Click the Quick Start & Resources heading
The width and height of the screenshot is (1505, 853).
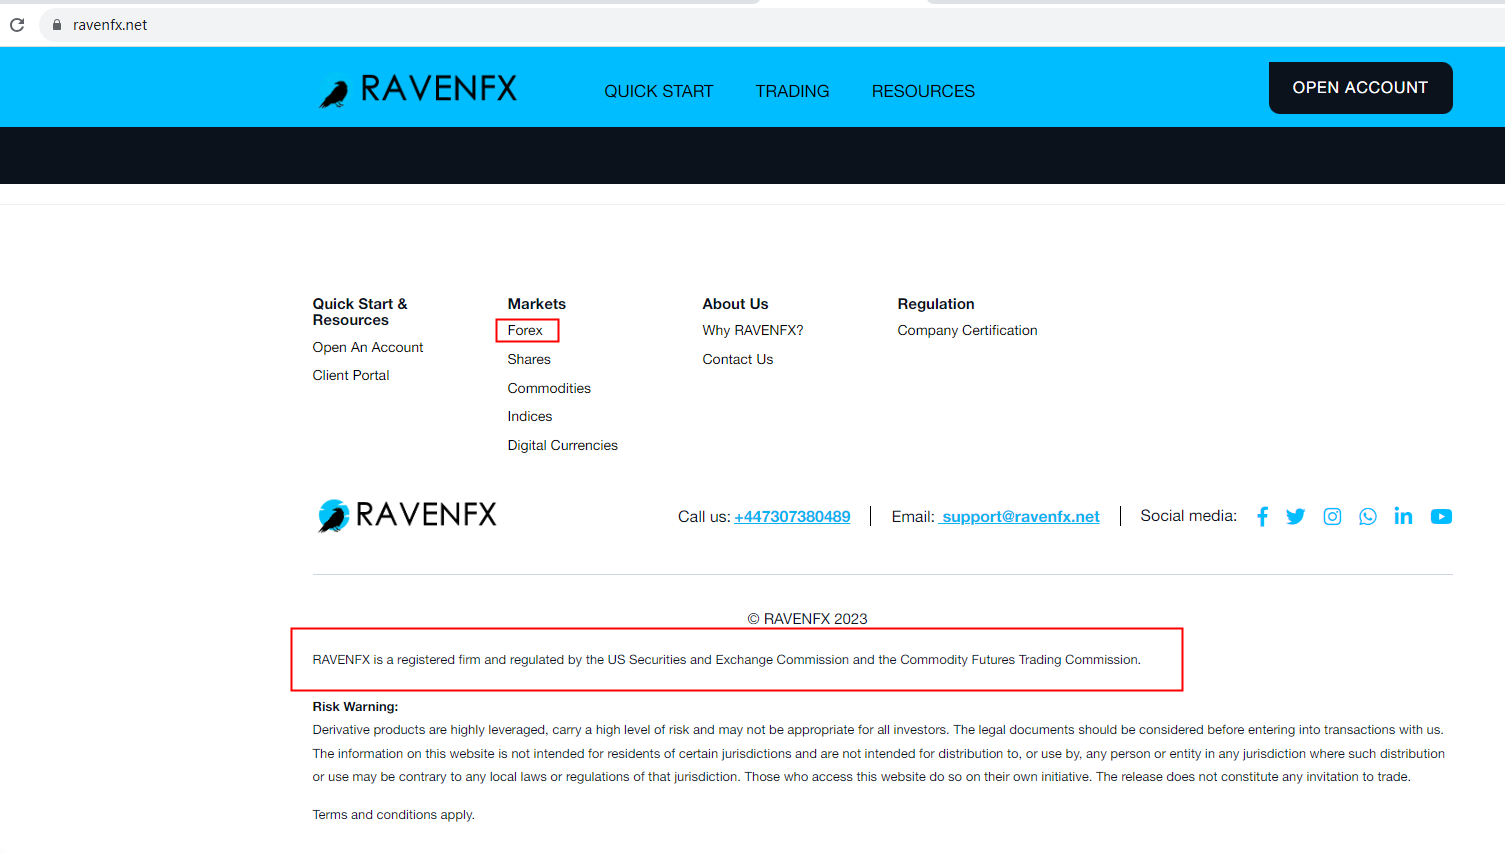tap(360, 312)
